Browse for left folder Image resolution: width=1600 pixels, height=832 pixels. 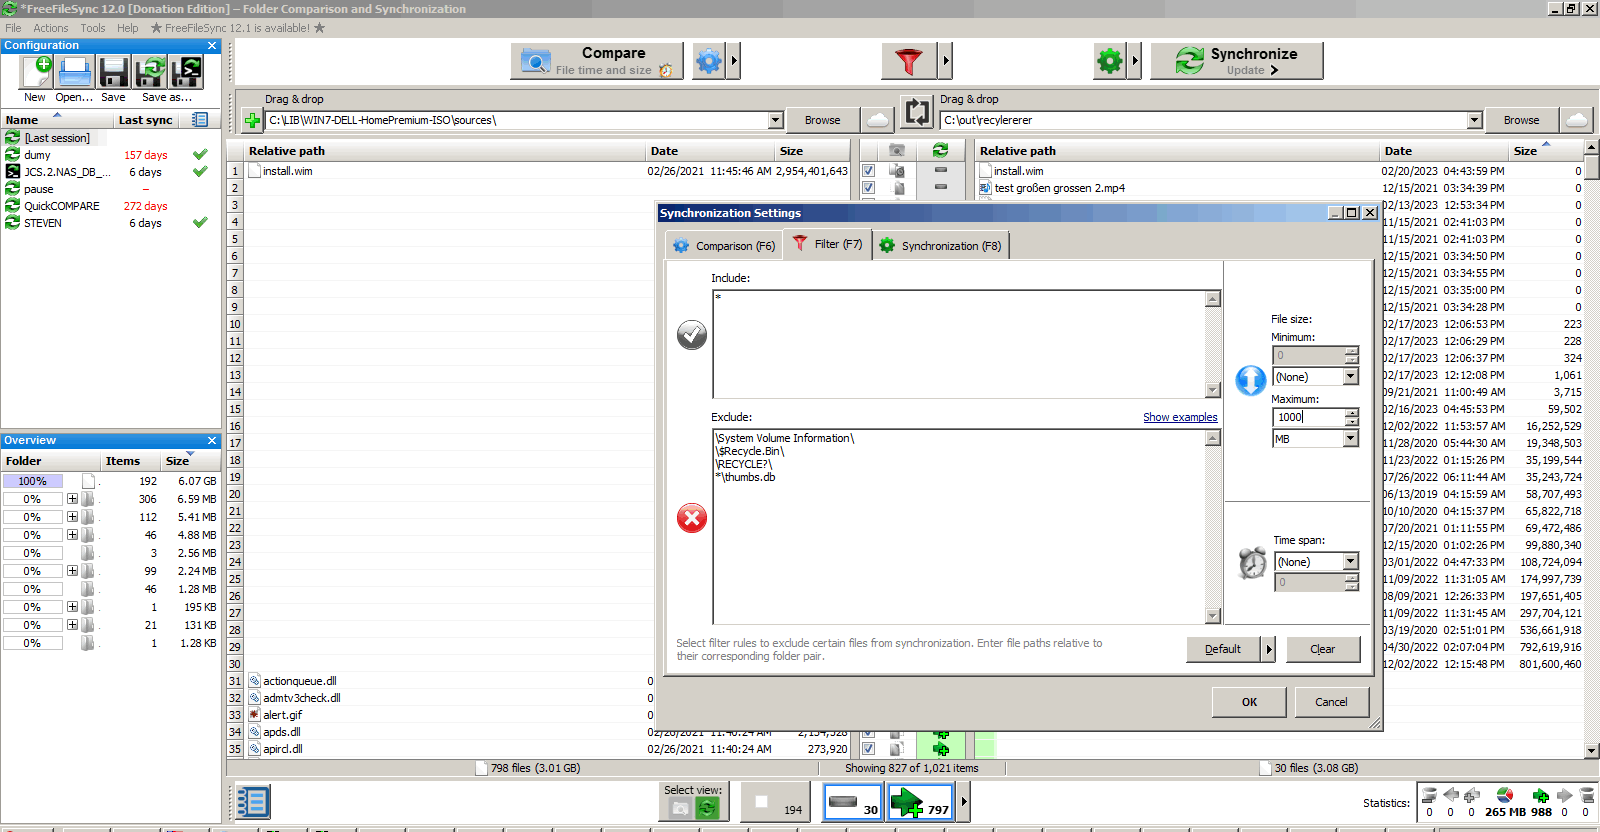[822, 120]
